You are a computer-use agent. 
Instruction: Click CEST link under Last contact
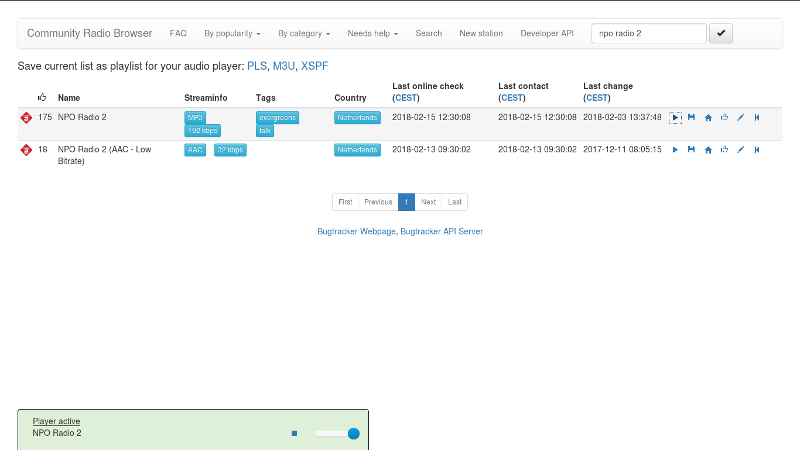(512, 98)
